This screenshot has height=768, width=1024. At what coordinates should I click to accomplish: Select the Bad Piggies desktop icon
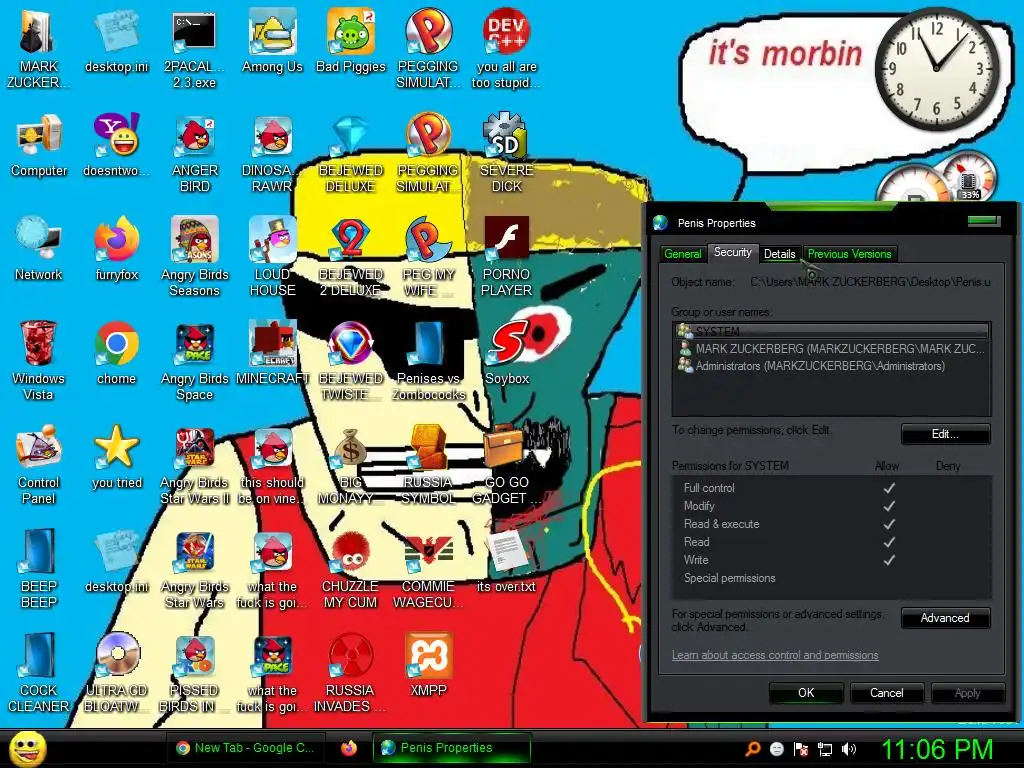[x=351, y=40]
